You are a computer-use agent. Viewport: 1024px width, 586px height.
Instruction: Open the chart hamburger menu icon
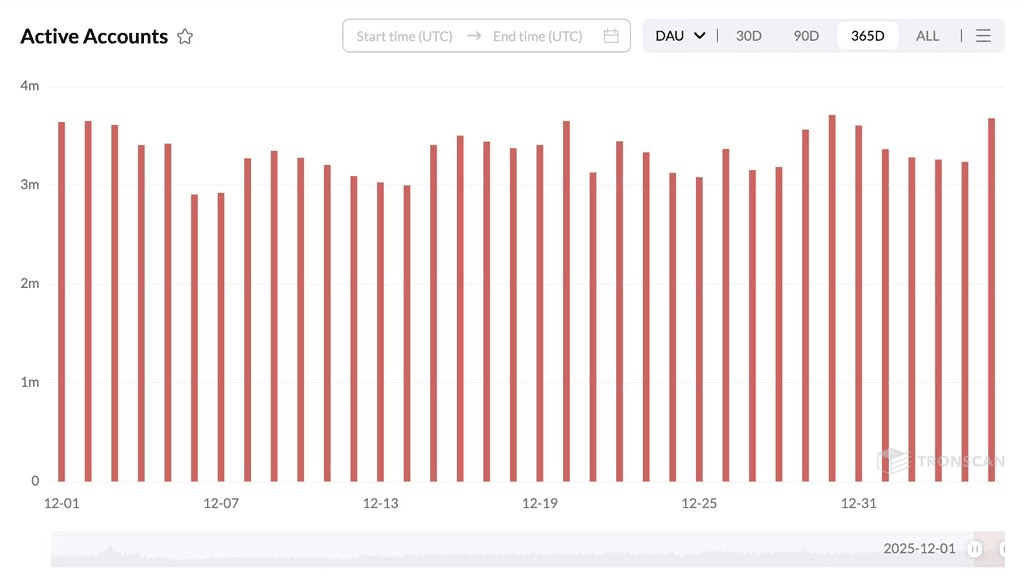click(x=983, y=36)
